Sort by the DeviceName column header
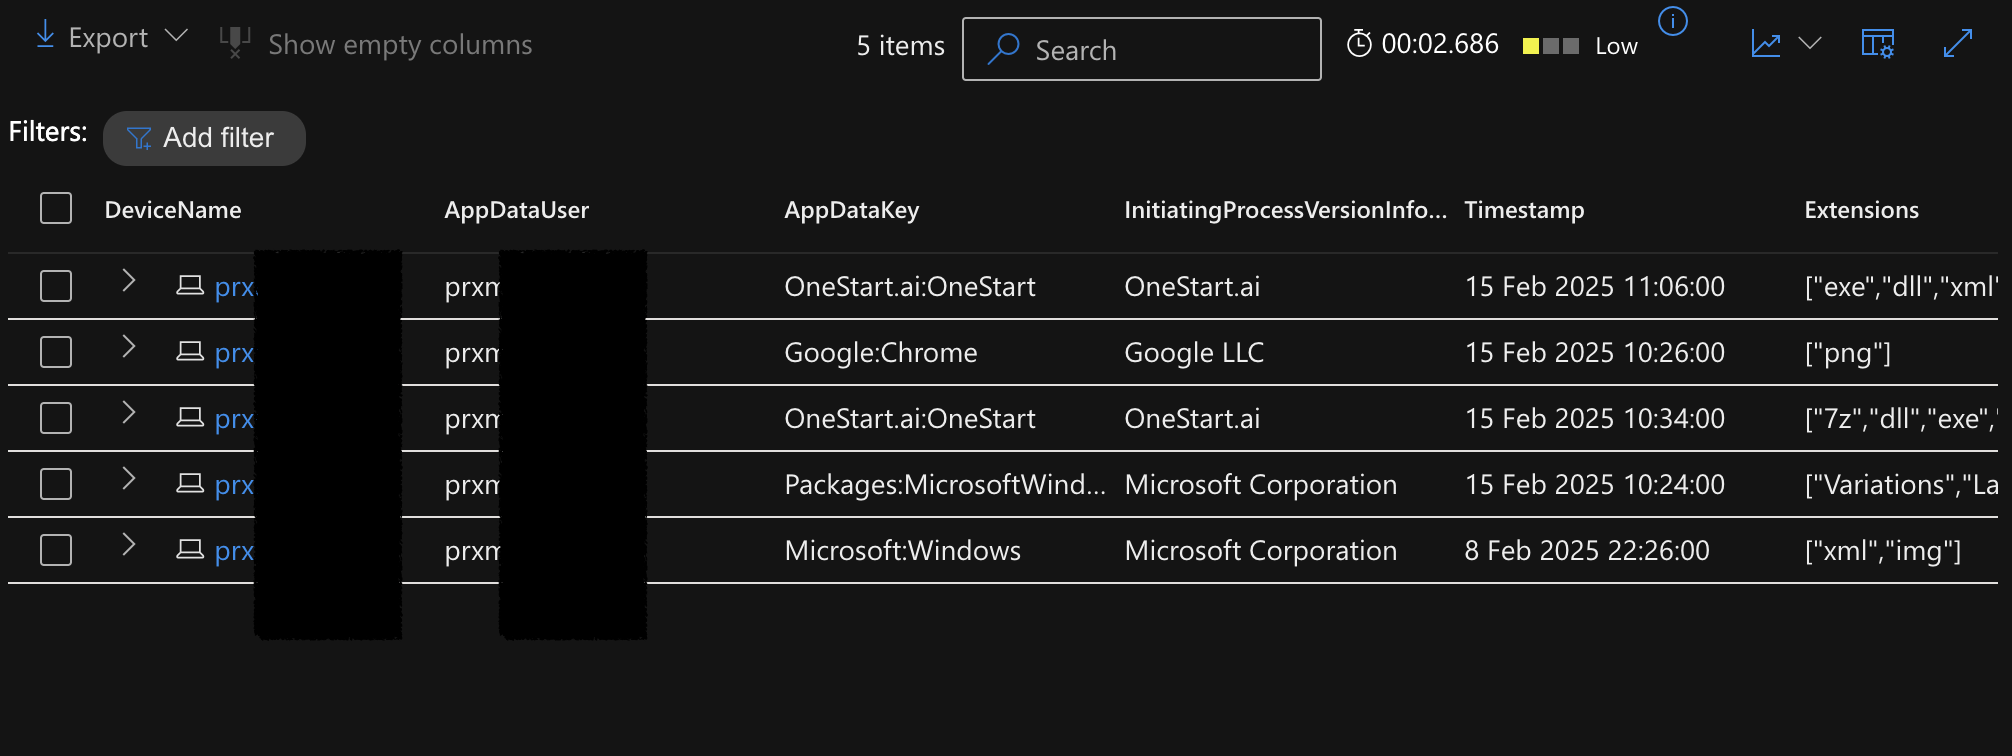Screen dimensions: 2012x756 point(173,210)
